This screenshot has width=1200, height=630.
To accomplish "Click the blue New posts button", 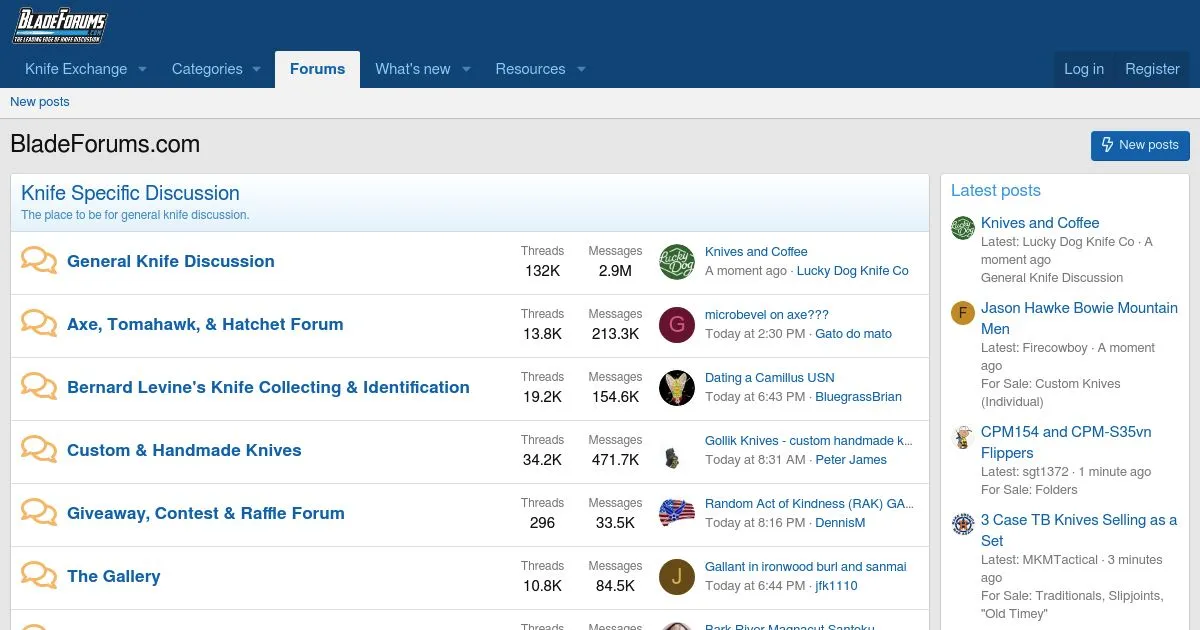I will tap(1140, 145).
